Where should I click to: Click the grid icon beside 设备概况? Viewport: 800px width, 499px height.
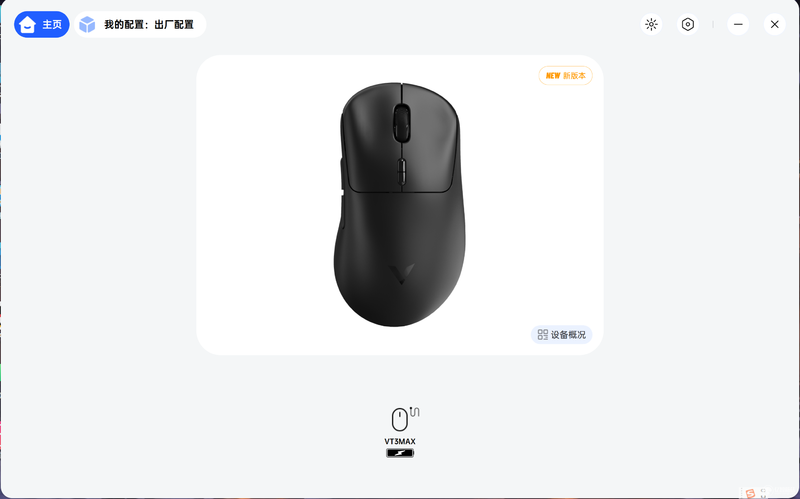(543, 335)
